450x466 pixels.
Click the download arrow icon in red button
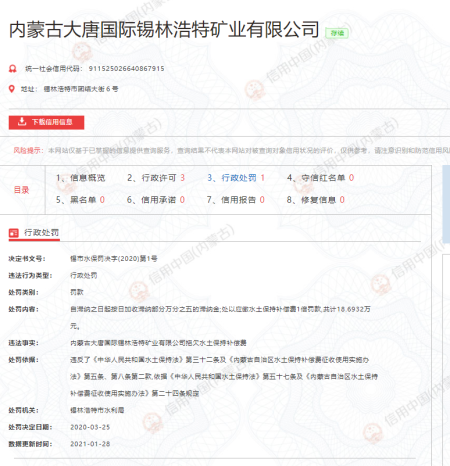22,121
